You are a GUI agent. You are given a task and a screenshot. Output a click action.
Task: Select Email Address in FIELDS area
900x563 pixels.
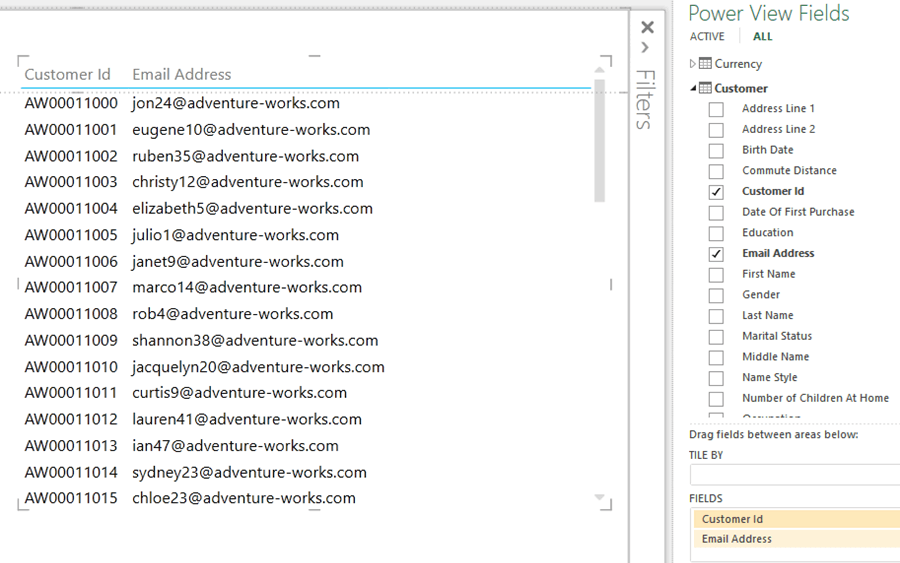[797, 539]
